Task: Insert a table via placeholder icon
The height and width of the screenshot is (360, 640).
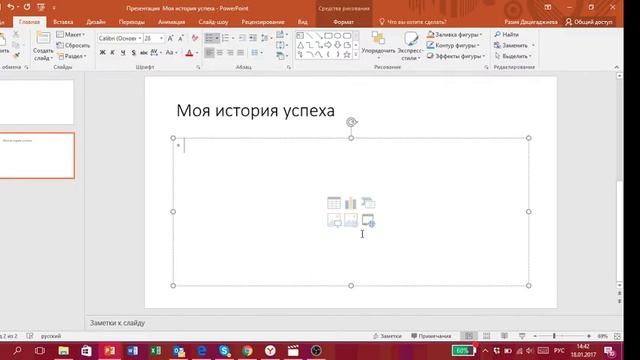Action: pyautogui.click(x=334, y=203)
